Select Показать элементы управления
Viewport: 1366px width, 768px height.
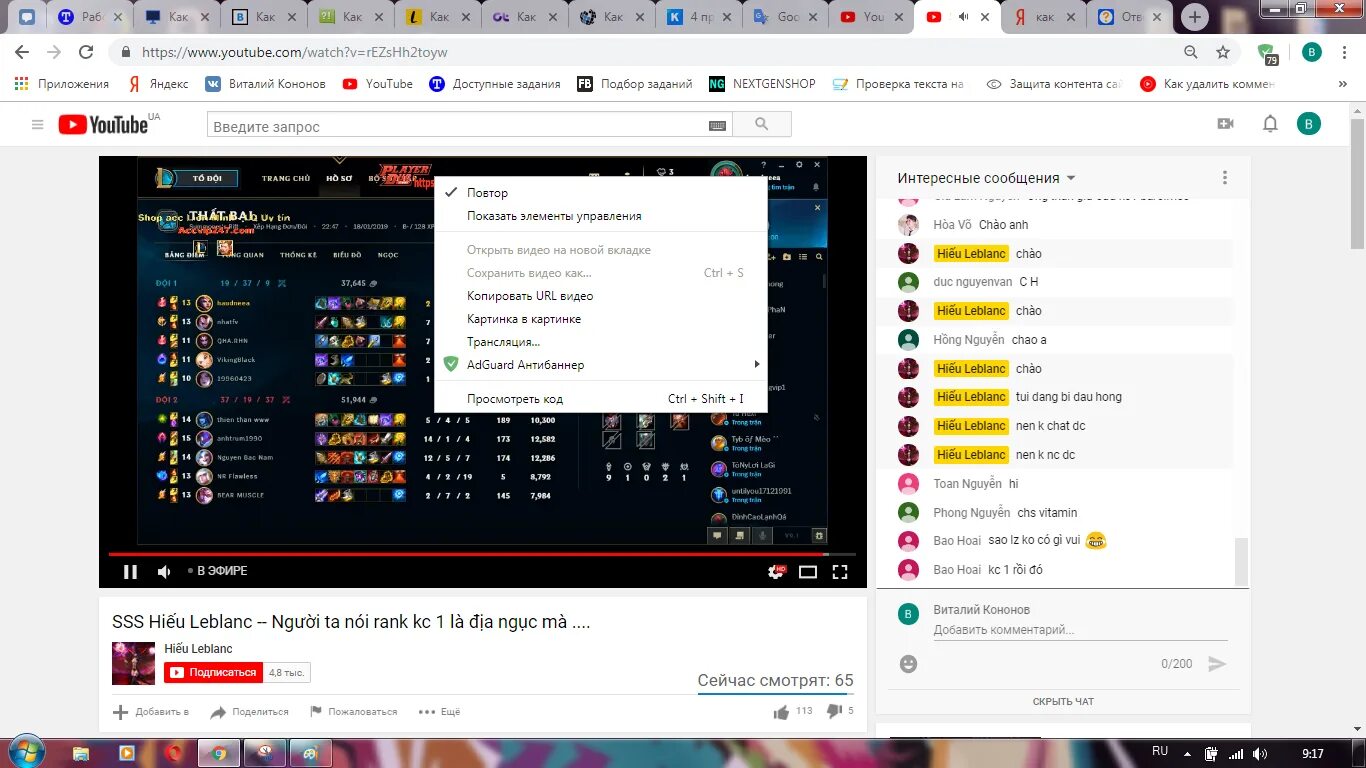600,216
